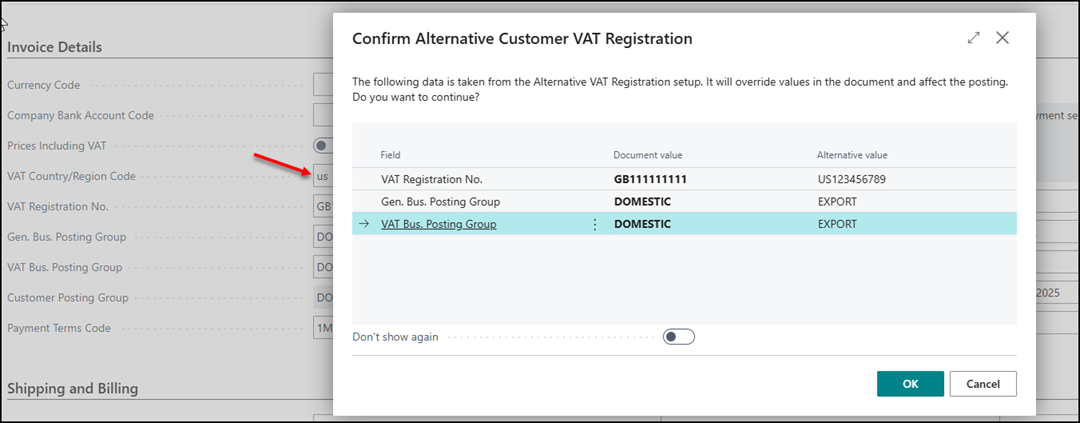Click EXPORT in highlighted VAT Bus. Posting Group row
This screenshot has width=1080, height=423.
click(x=837, y=224)
